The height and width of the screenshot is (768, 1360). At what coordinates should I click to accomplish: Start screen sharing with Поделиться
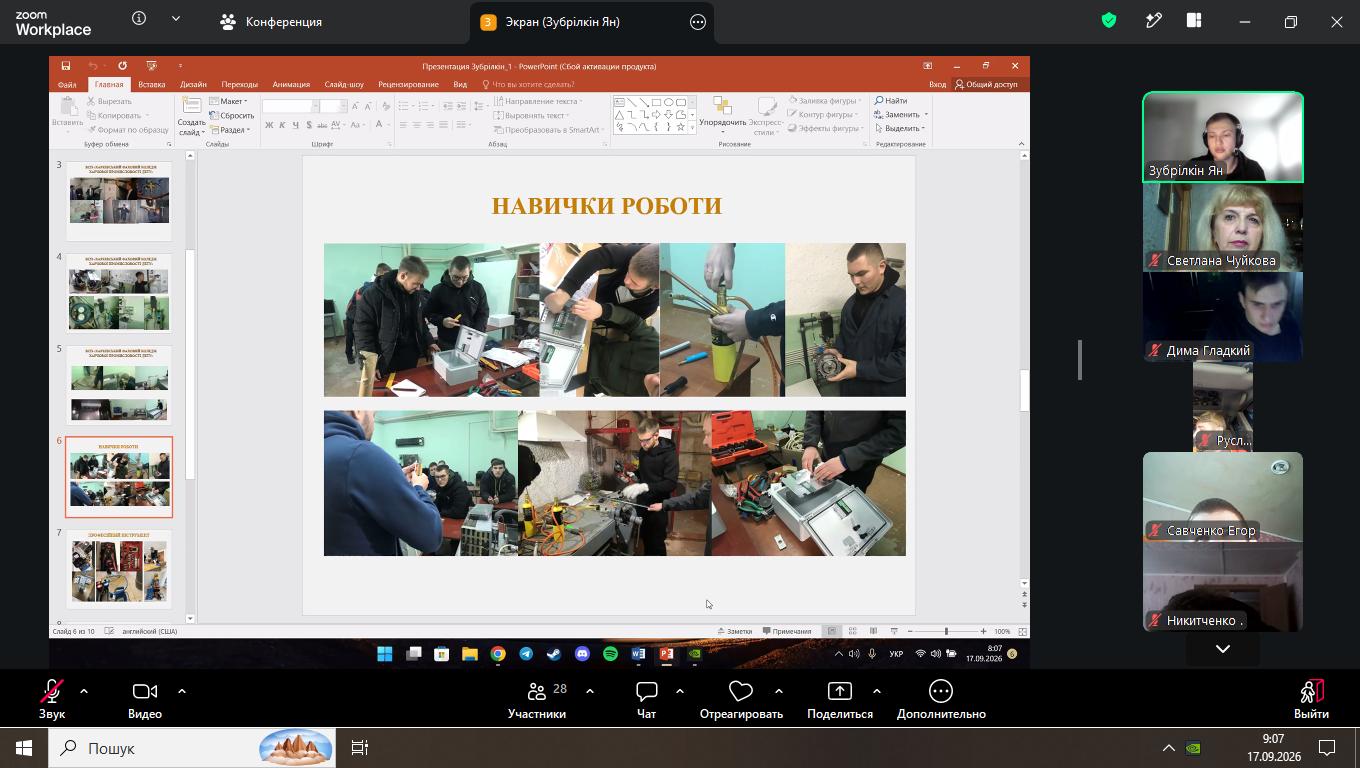pyautogui.click(x=840, y=700)
